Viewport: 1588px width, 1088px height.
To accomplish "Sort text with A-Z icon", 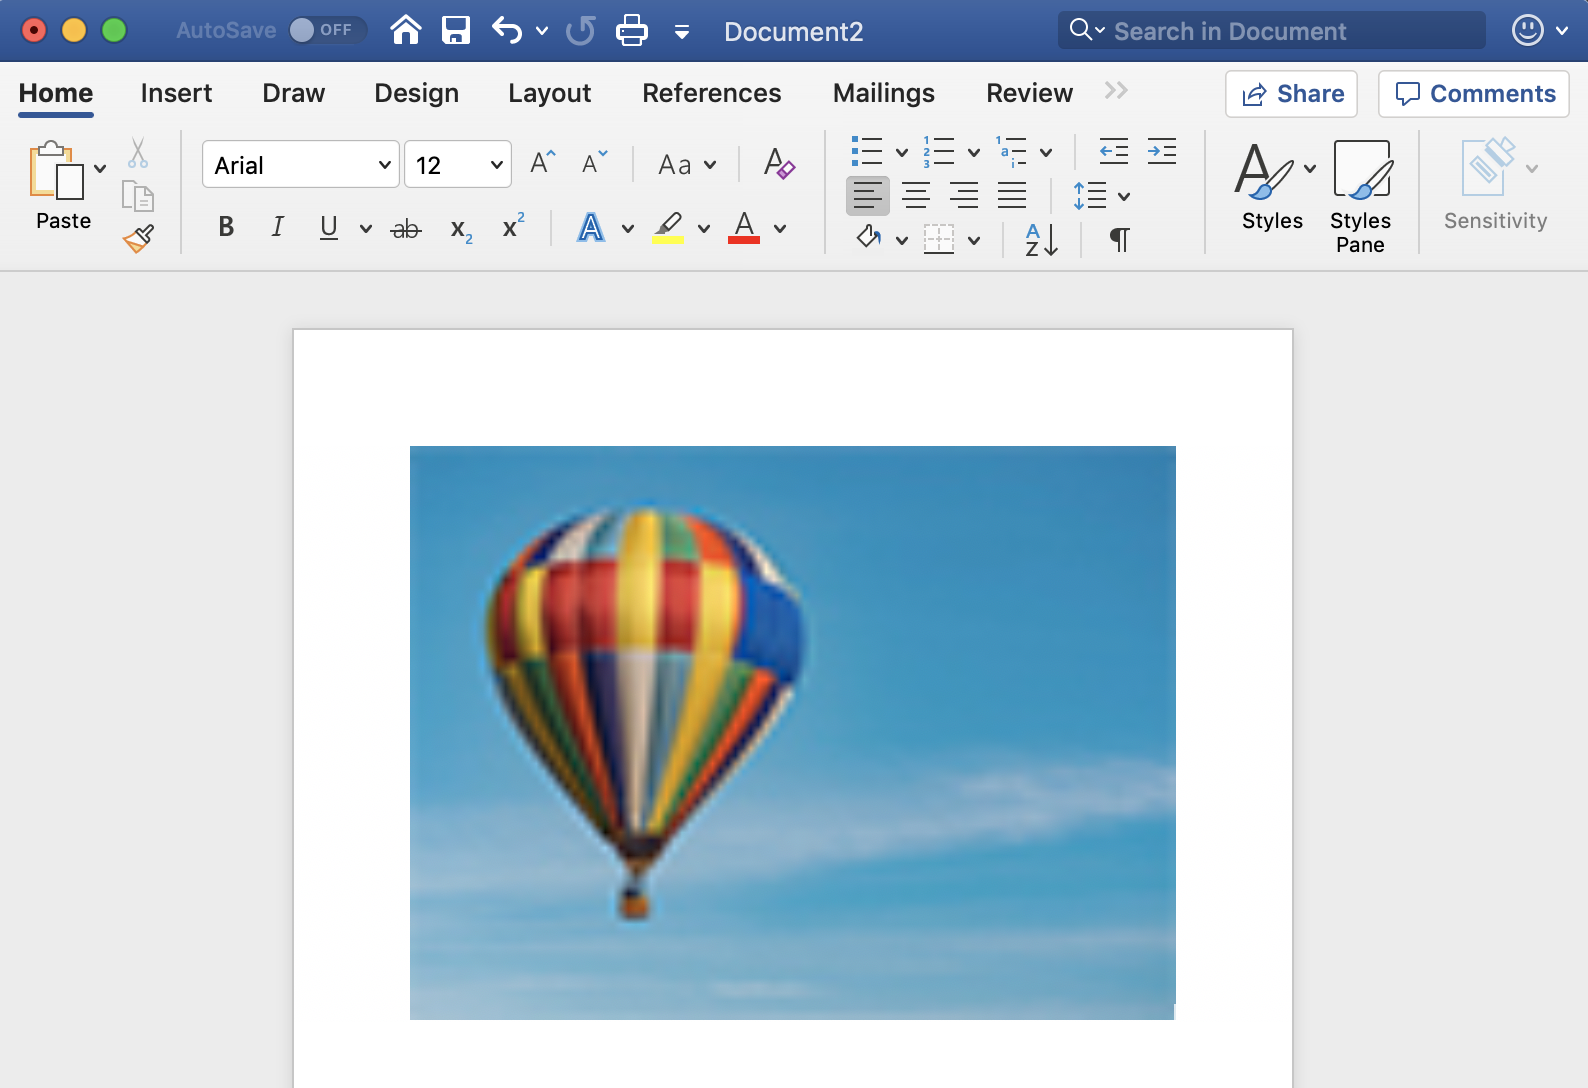I will (1041, 240).
